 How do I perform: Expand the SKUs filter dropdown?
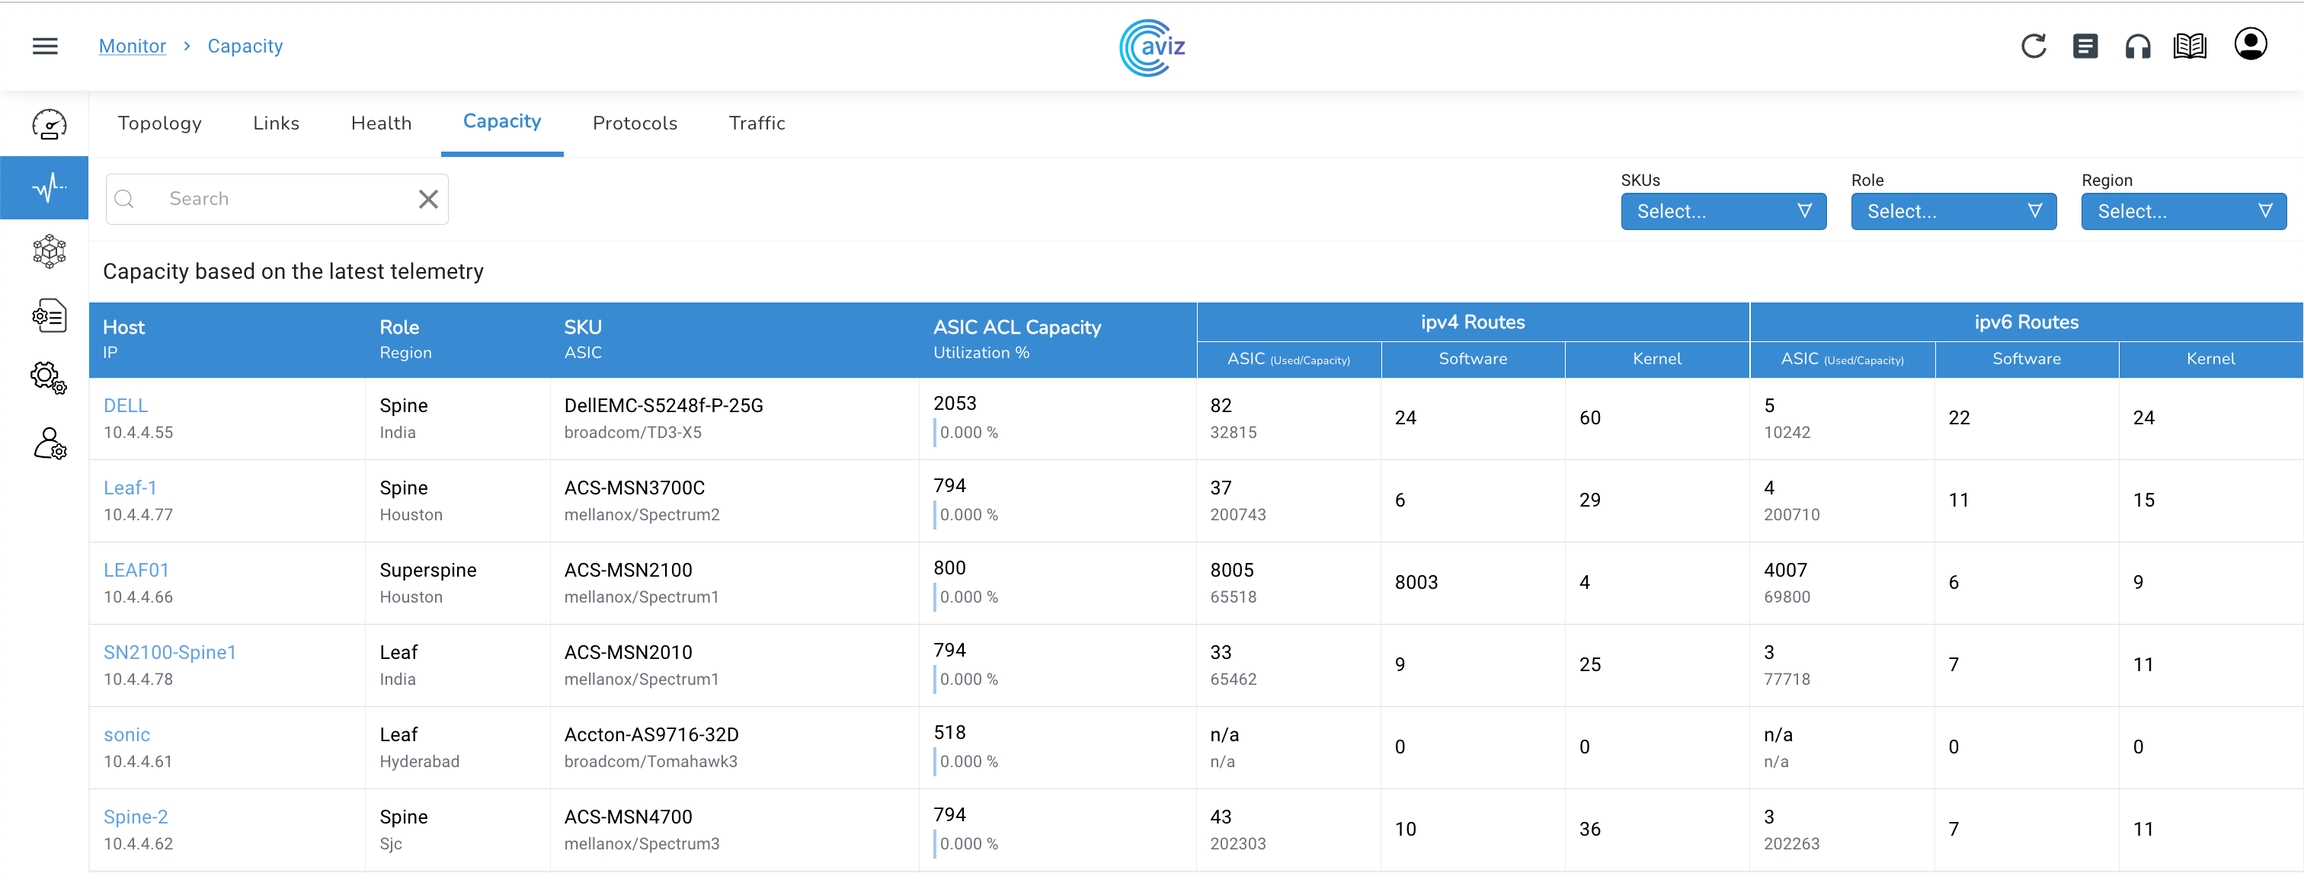point(1723,211)
